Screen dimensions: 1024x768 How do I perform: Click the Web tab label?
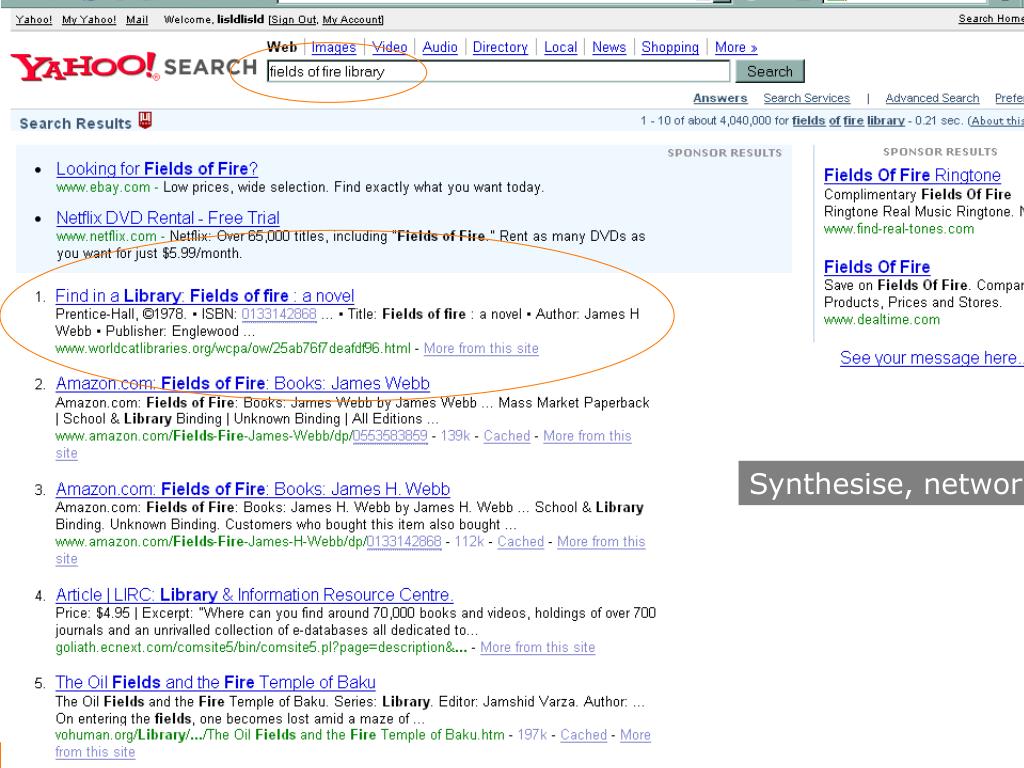[281, 47]
